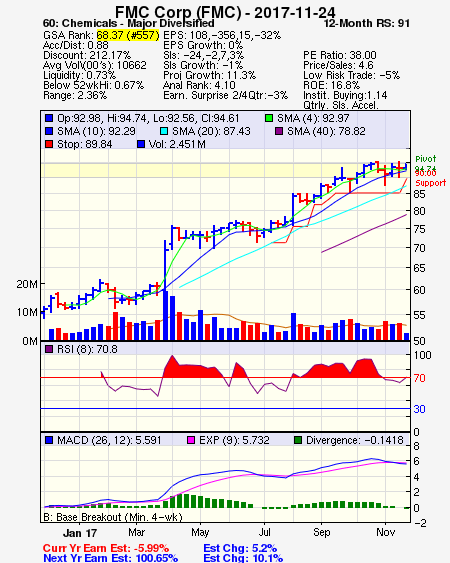Click the red Stop legend swatch

(49, 144)
